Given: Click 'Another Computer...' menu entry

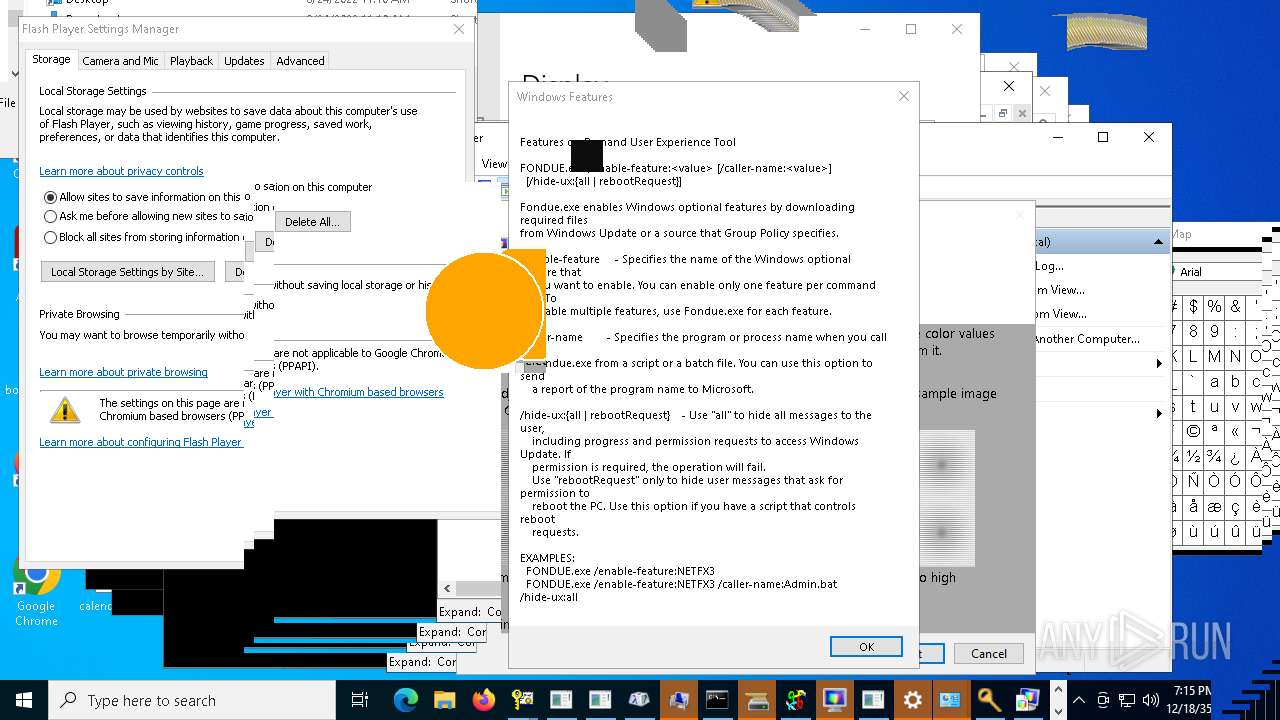Looking at the screenshot, I should [1086, 339].
